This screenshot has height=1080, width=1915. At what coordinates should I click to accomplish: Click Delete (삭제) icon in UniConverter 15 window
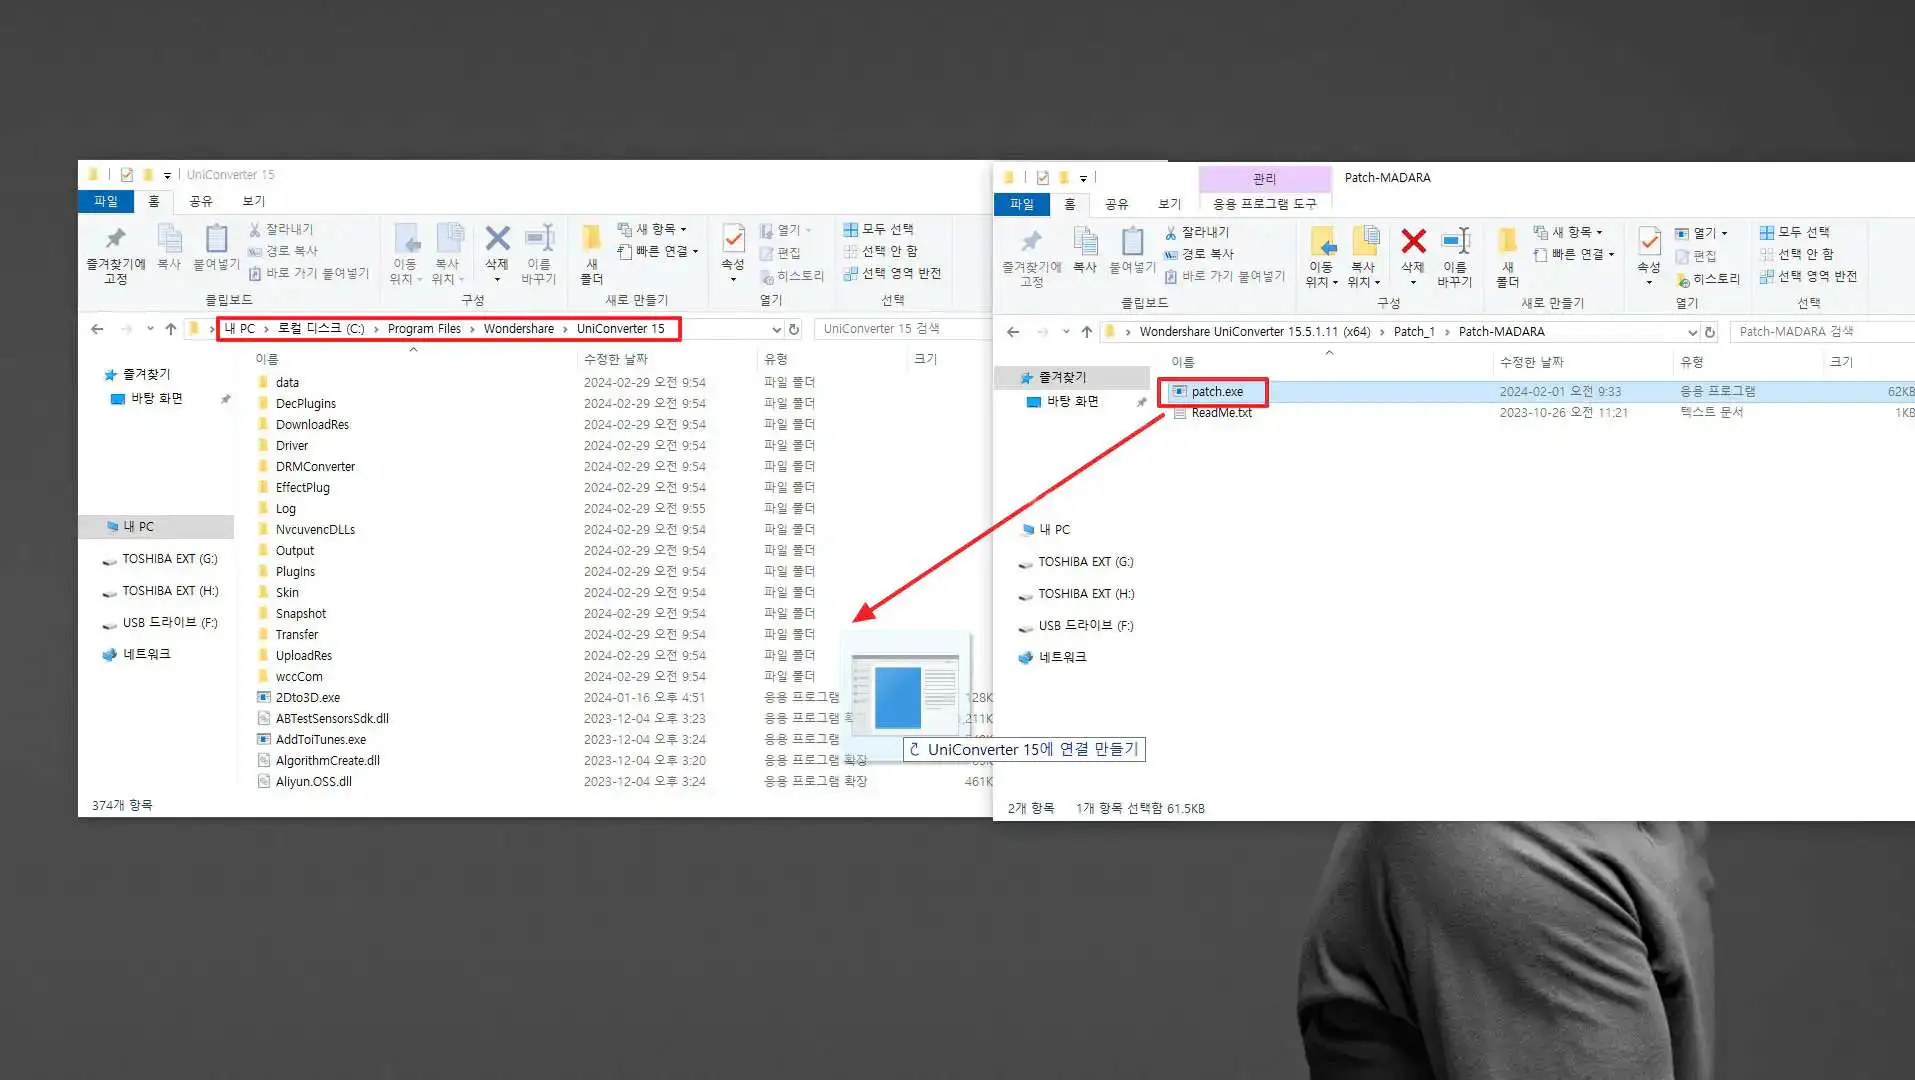click(x=497, y=238)
